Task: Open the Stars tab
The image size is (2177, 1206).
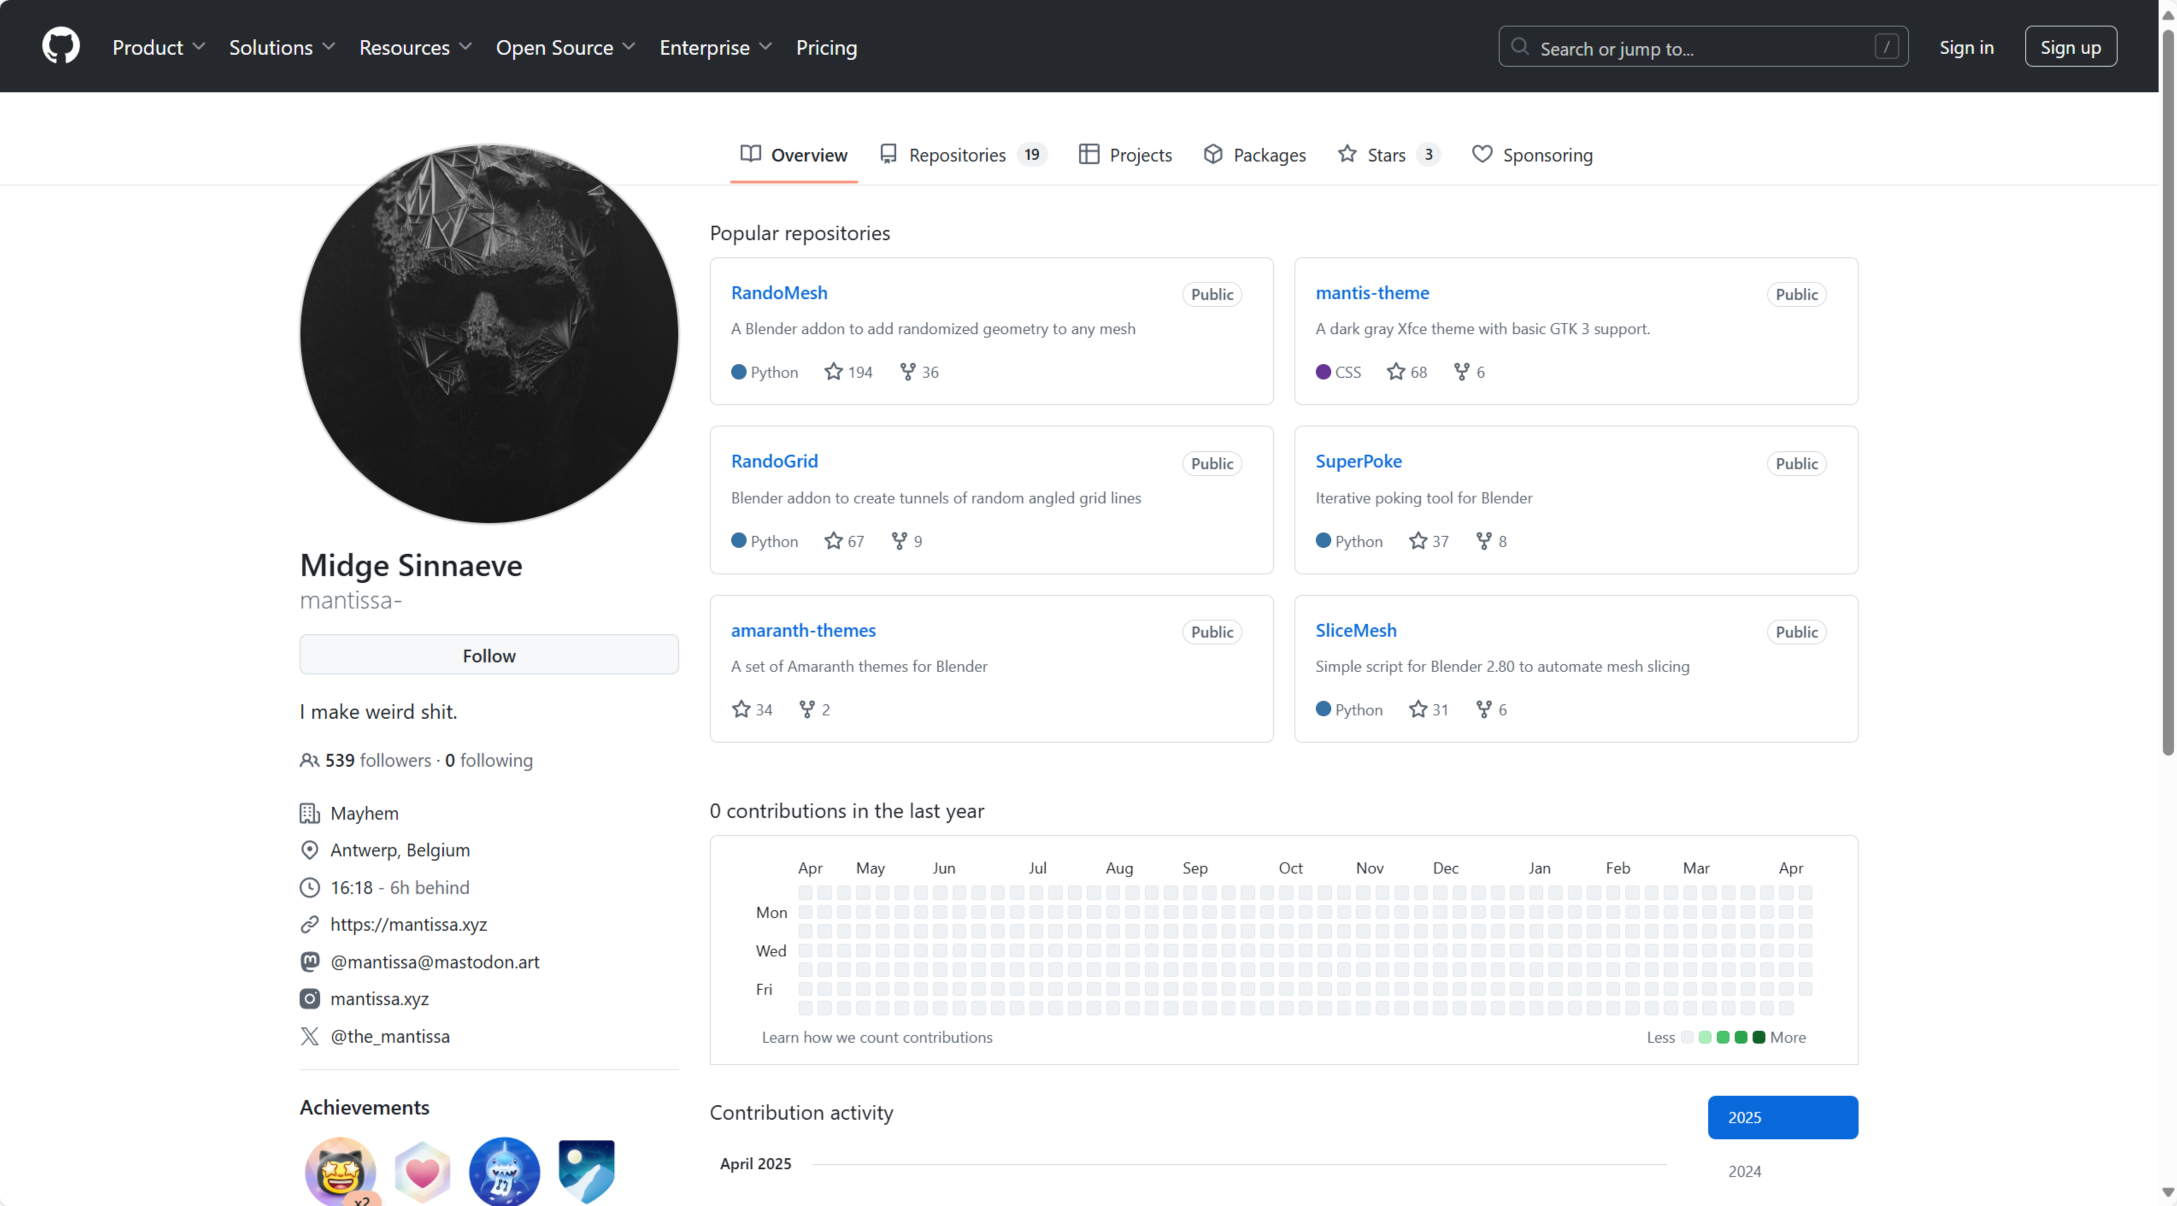Action: coord(1386,155)
